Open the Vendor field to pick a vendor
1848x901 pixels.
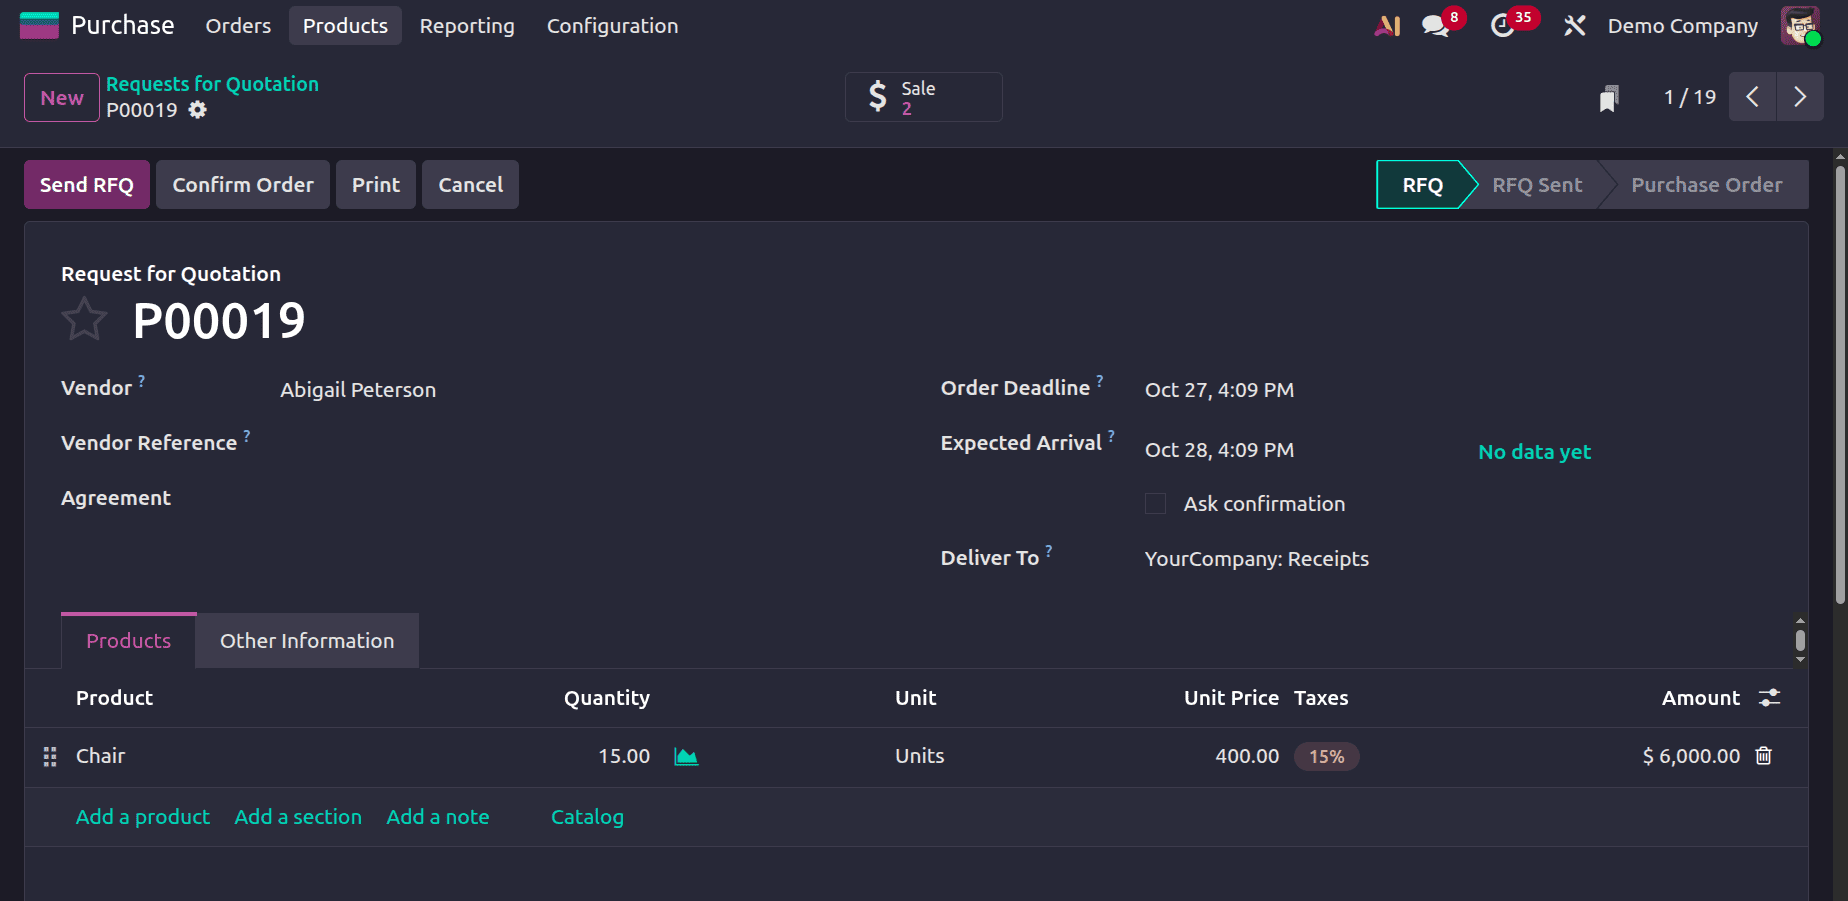[x=357, y=389]
